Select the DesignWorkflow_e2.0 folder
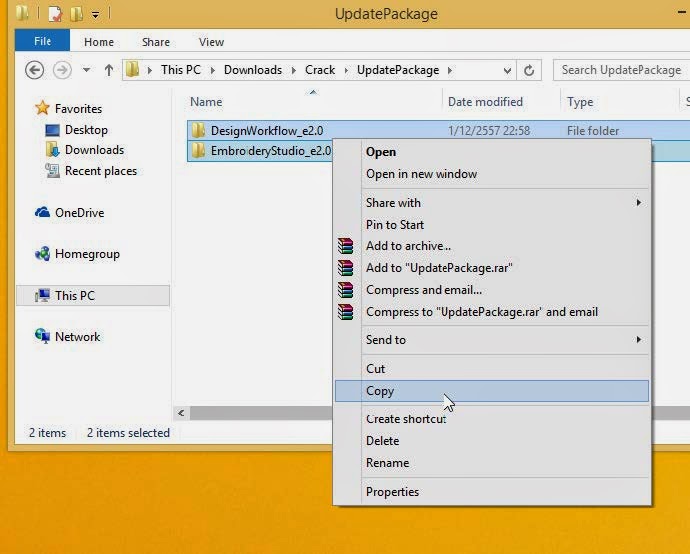 pos(267,131)
